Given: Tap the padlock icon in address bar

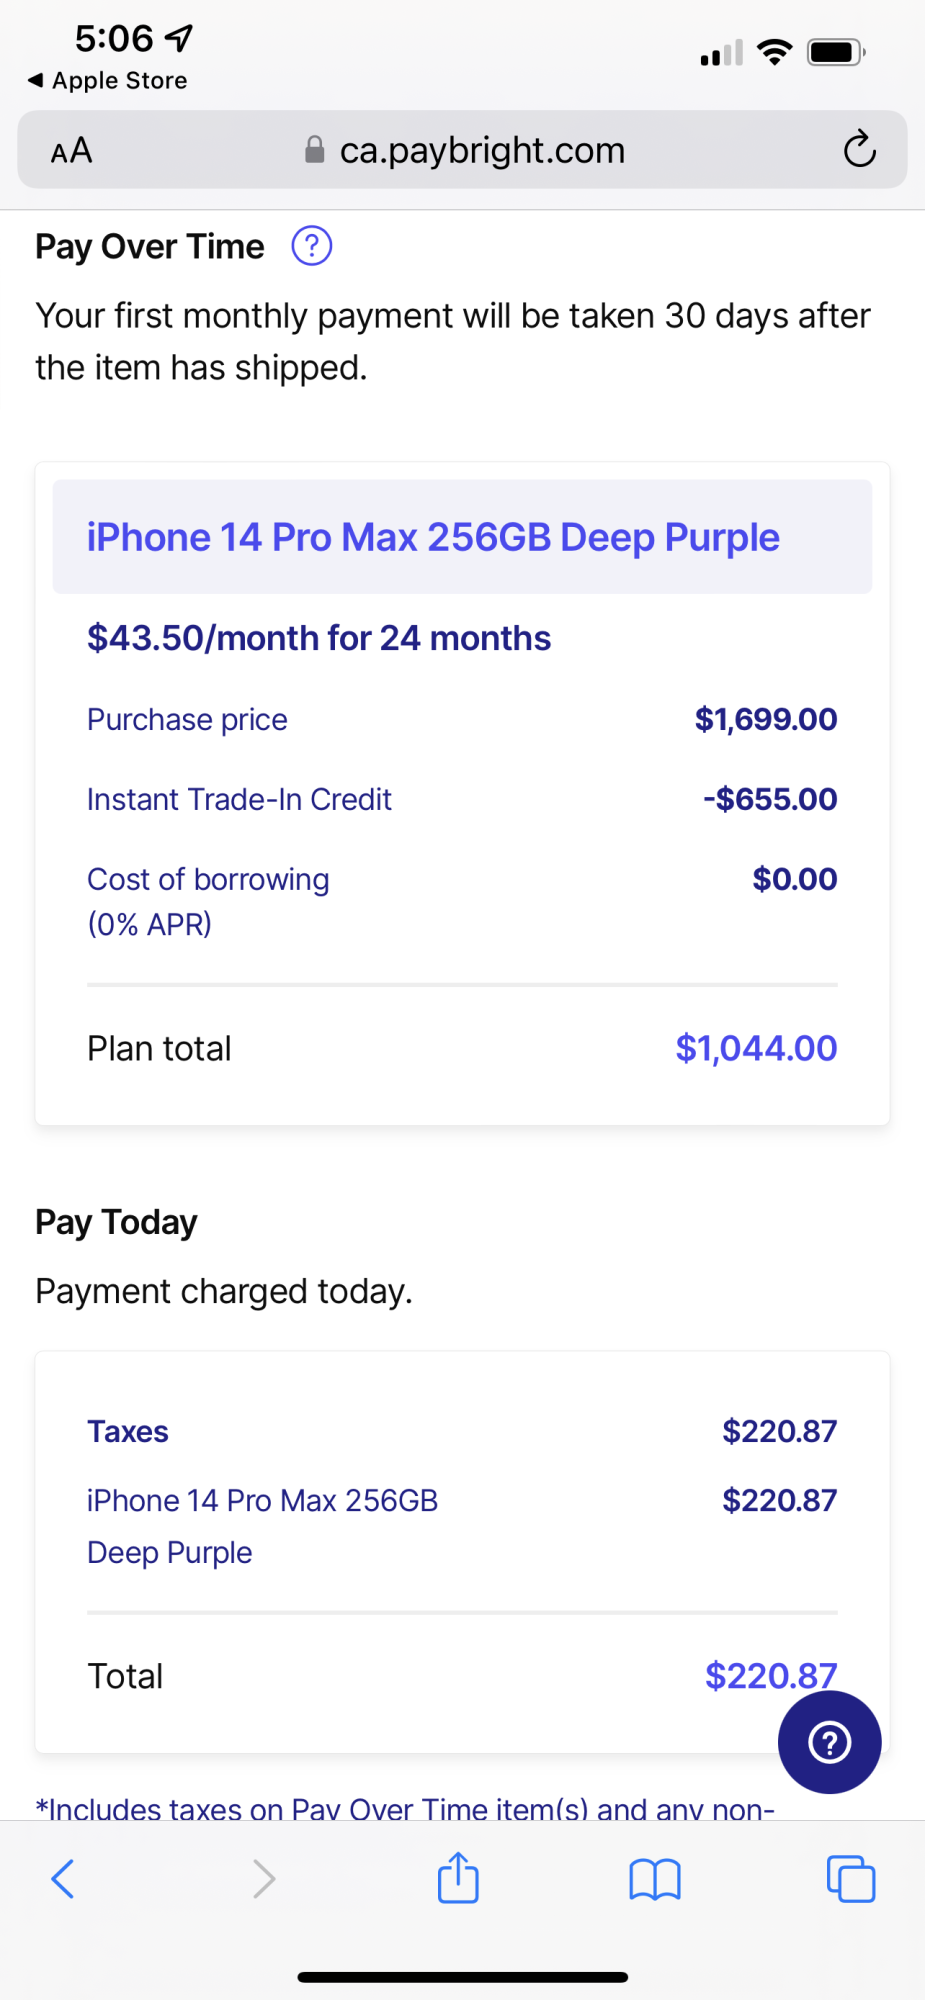Looking at the screenshot, I should tap(315, 150).
